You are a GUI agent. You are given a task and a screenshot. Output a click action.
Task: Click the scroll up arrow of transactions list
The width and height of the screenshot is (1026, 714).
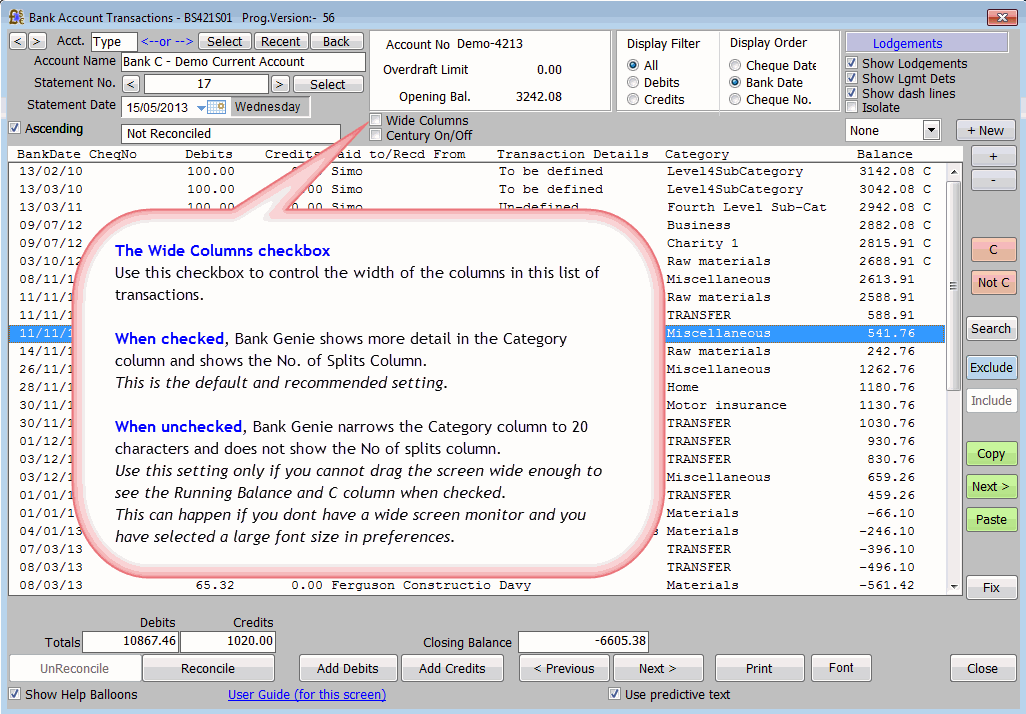954,172
